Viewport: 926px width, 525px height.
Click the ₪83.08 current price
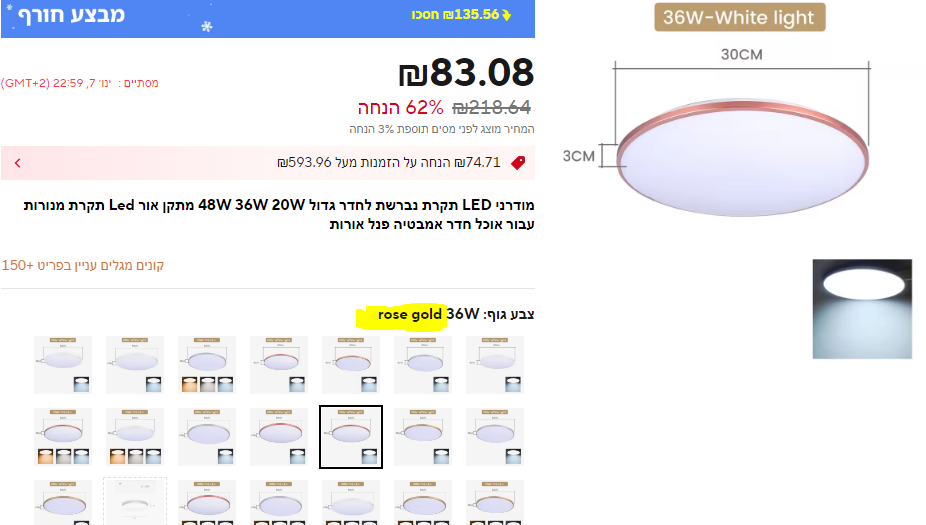[466, 73]
